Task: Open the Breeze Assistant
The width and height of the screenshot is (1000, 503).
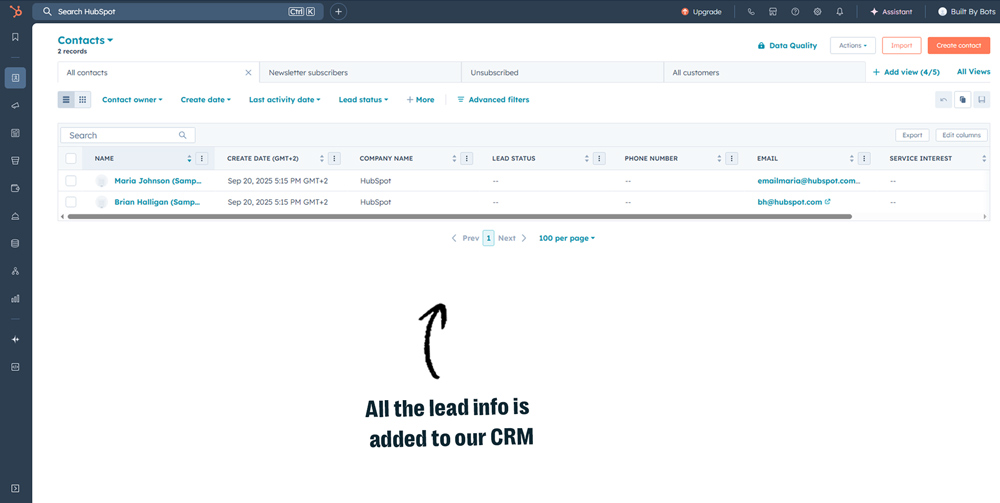Action: coord(892,11)
